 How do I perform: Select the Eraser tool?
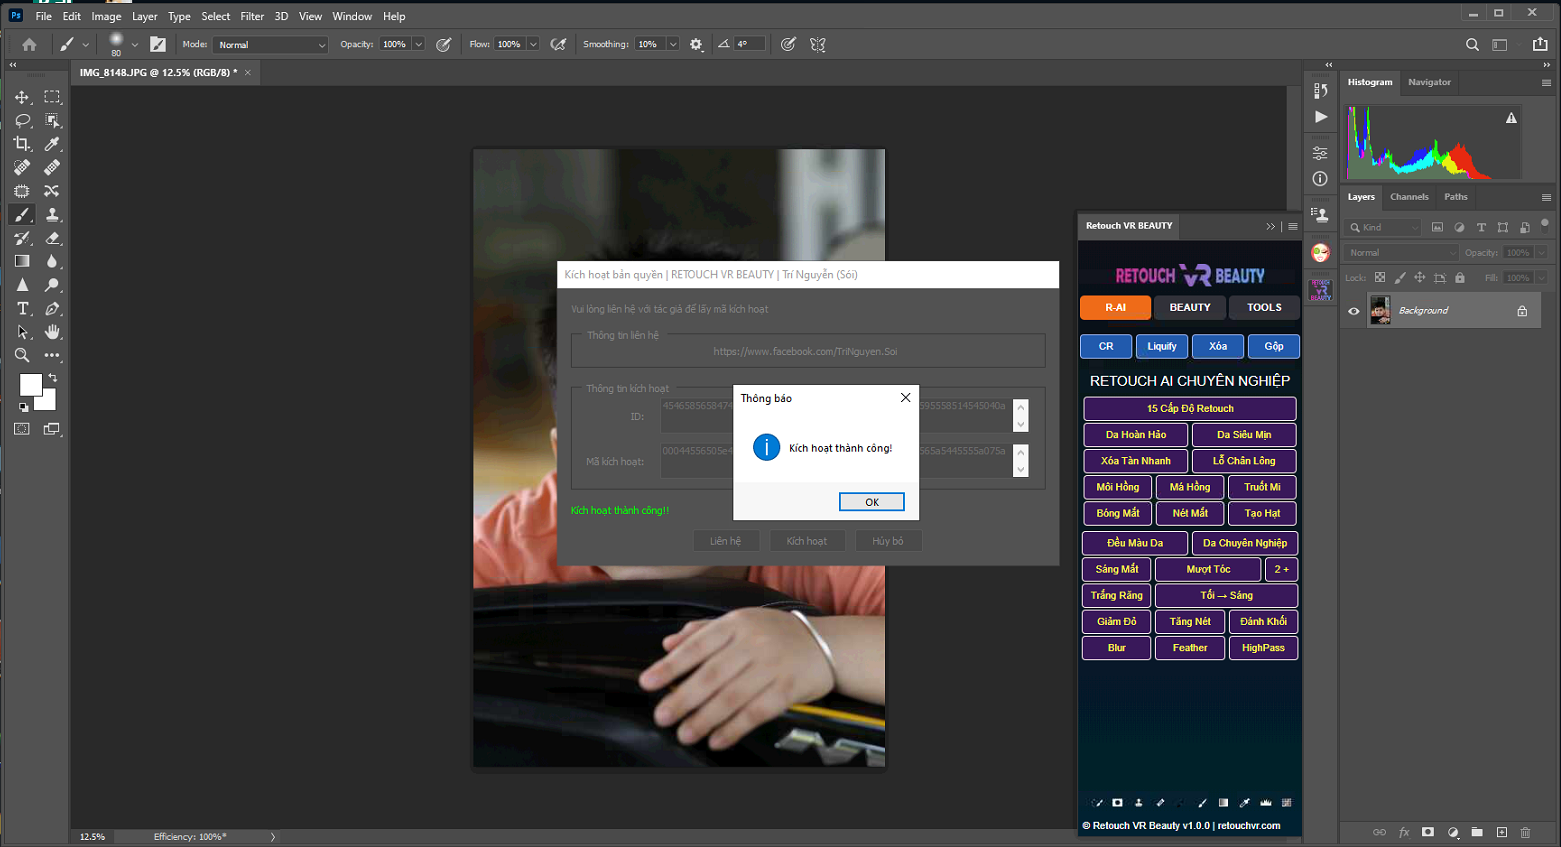(x=52, y=238)
